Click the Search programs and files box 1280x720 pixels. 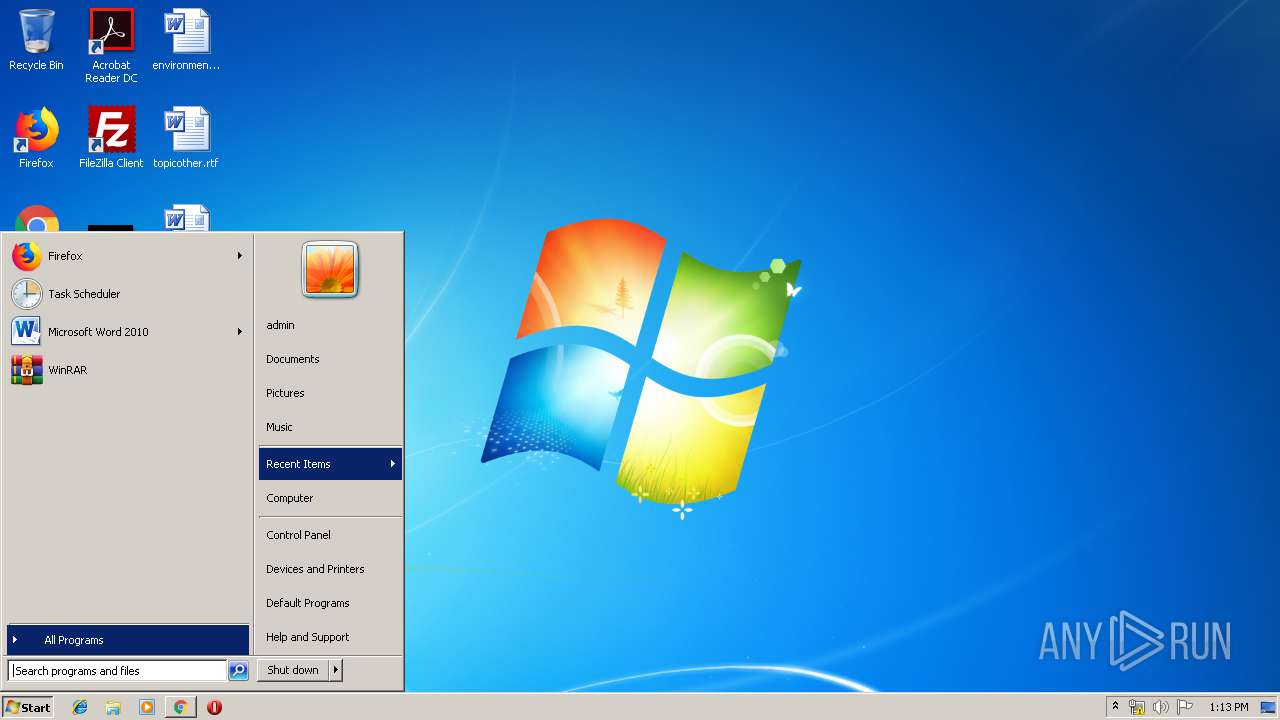click(117, 671)
